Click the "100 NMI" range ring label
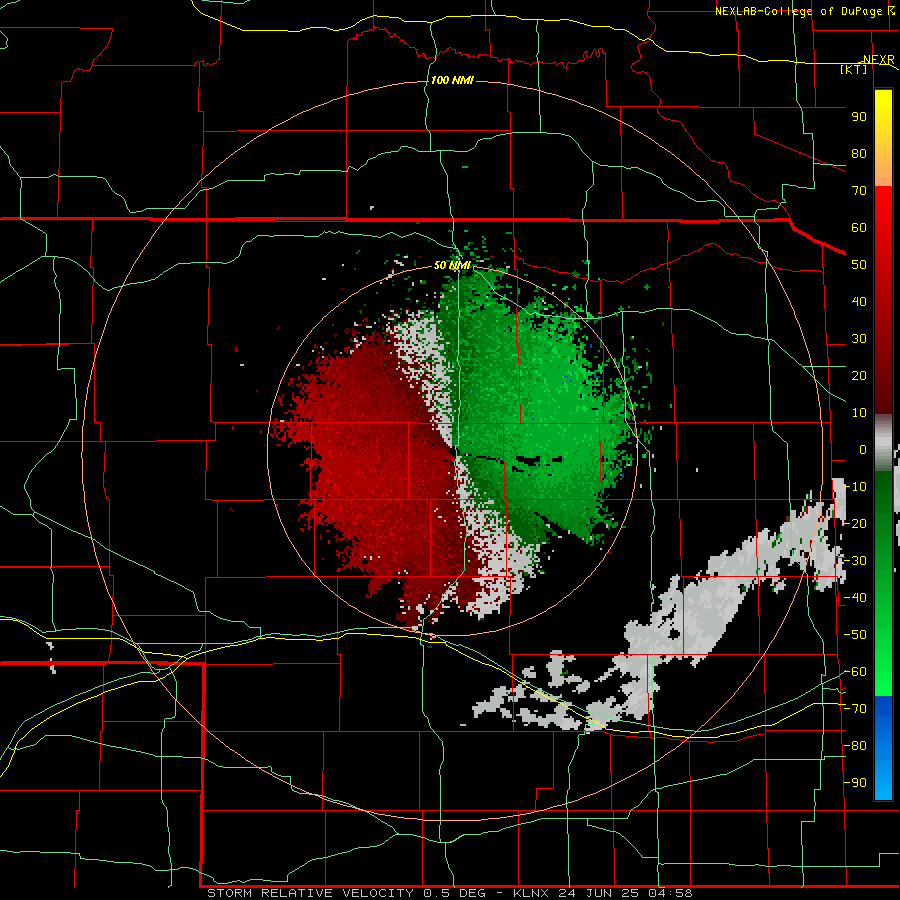Image resolution: width=900 pixels, height=900 pixels. coord(452,80)
